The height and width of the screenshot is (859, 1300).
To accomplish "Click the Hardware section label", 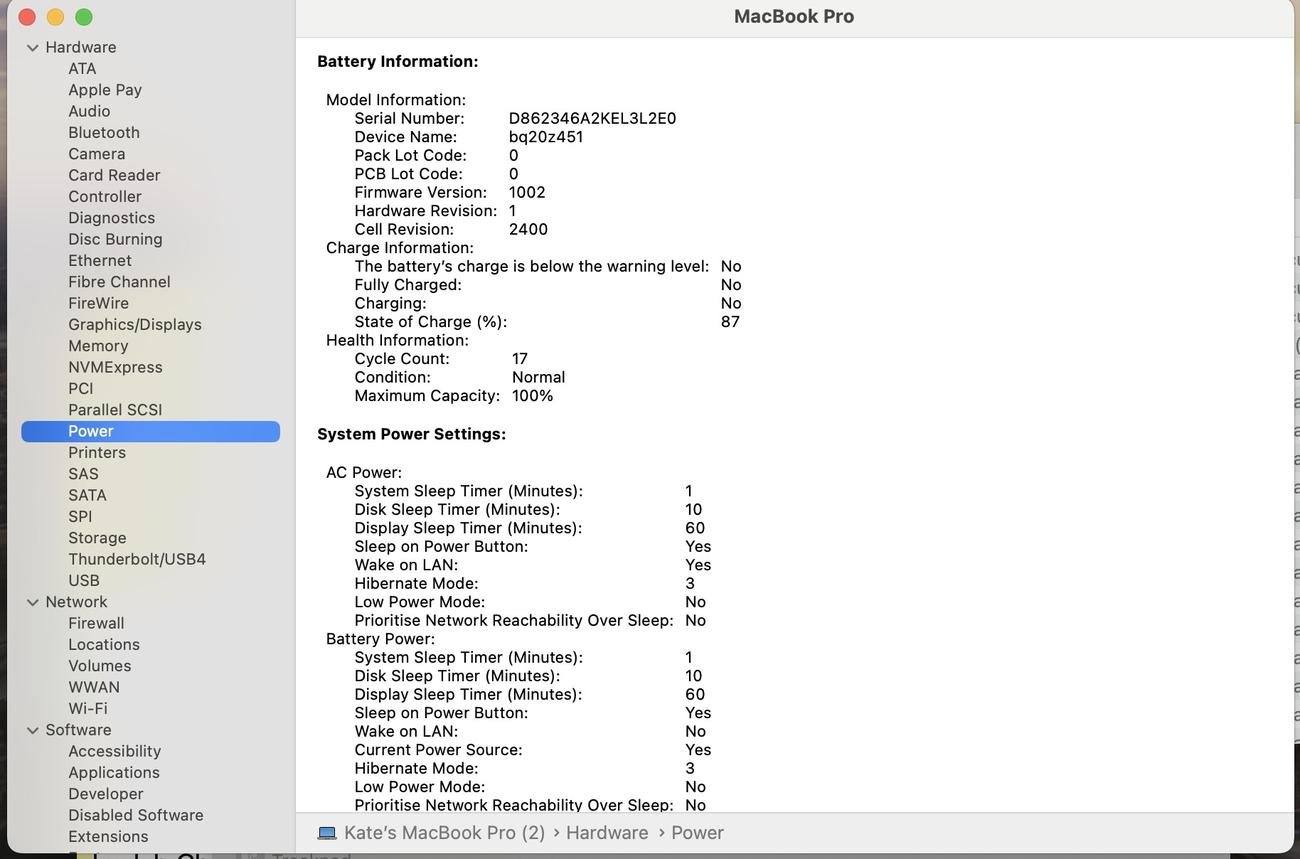I will (x=81, y=47).
